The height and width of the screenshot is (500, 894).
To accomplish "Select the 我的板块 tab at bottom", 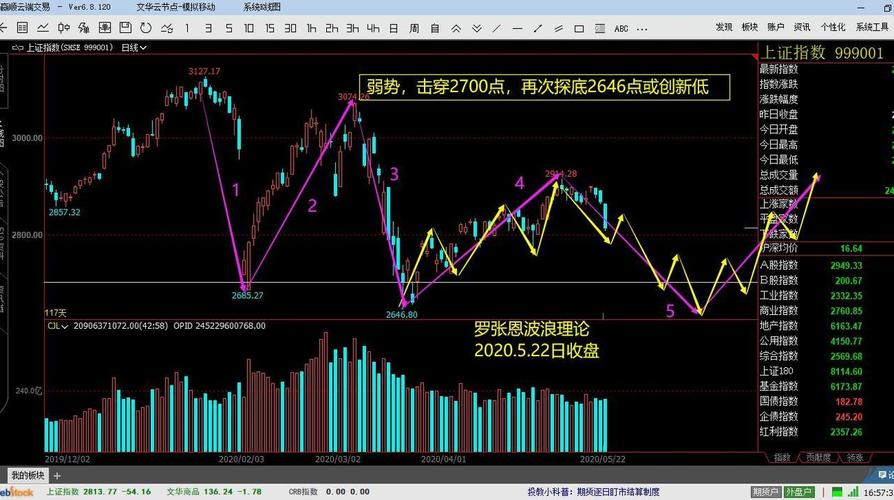I will click(x=28, y=474).
